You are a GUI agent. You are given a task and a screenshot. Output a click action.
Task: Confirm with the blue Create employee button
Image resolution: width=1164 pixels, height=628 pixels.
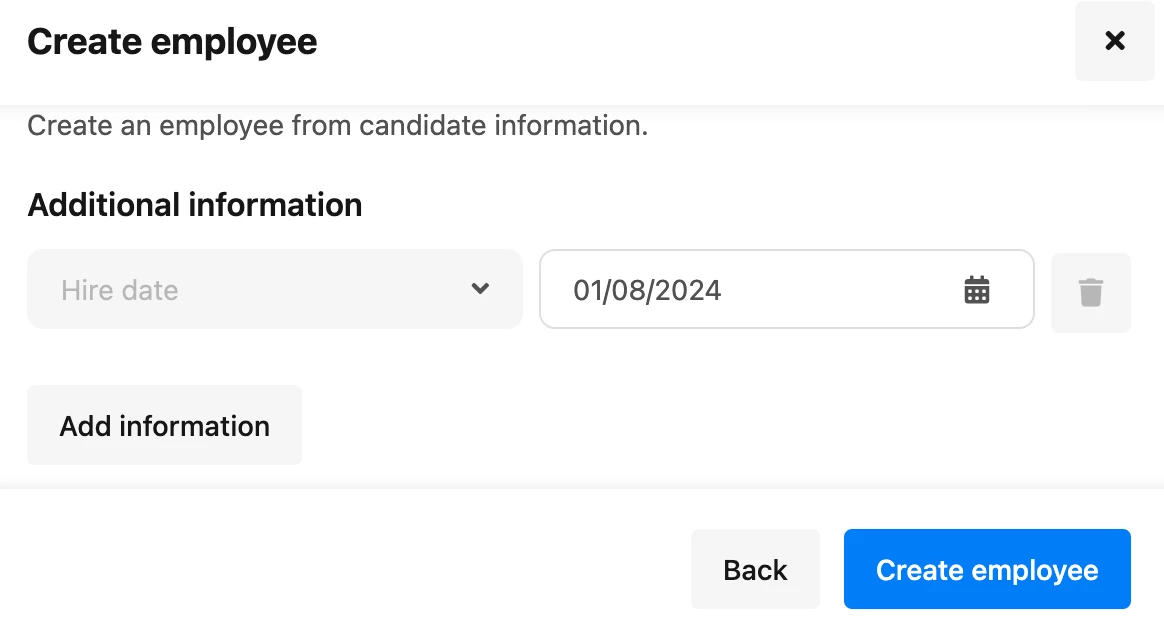point(987,569)
